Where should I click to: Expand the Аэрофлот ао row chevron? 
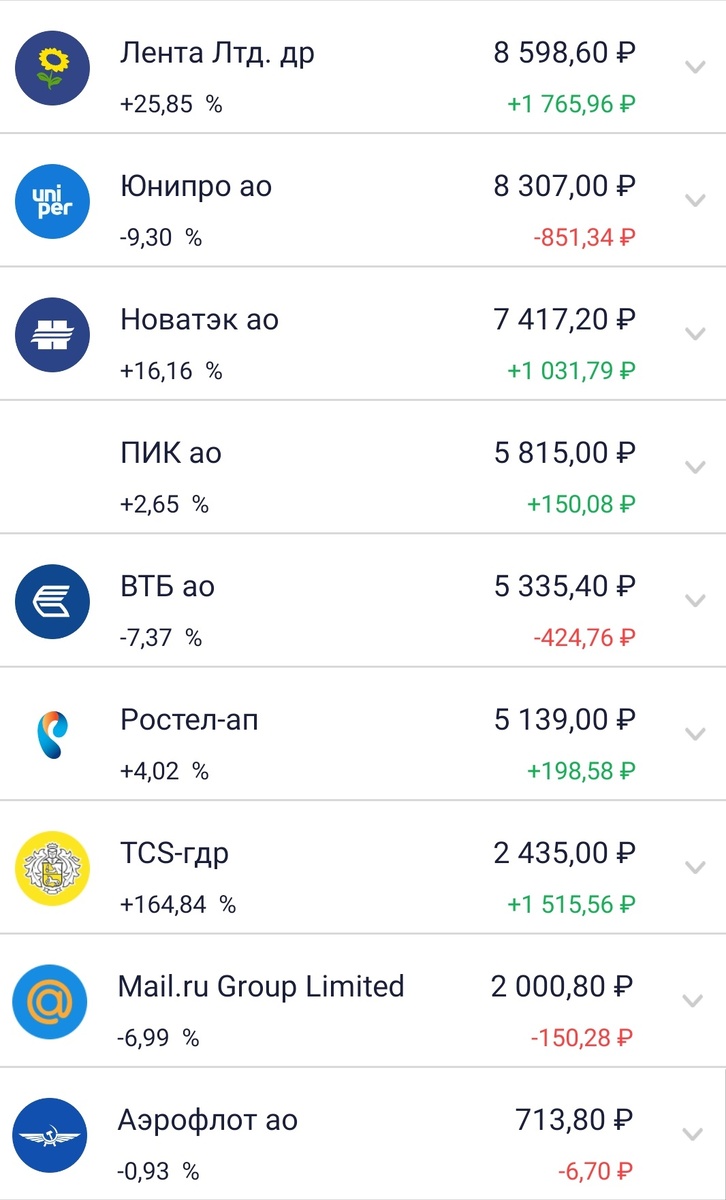692,1134
